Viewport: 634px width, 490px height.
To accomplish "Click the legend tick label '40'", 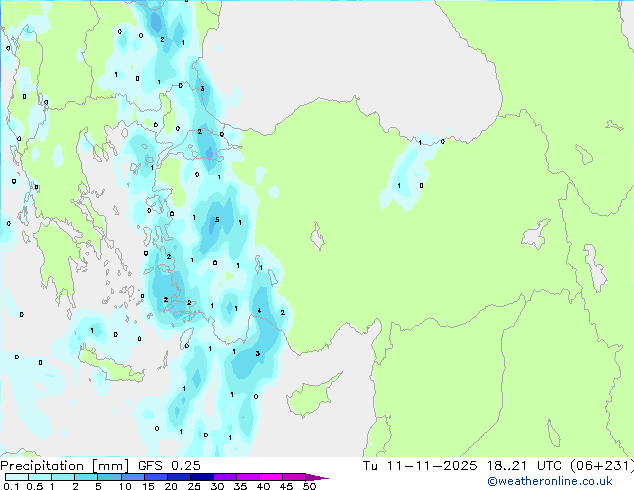I will [263, 486].
